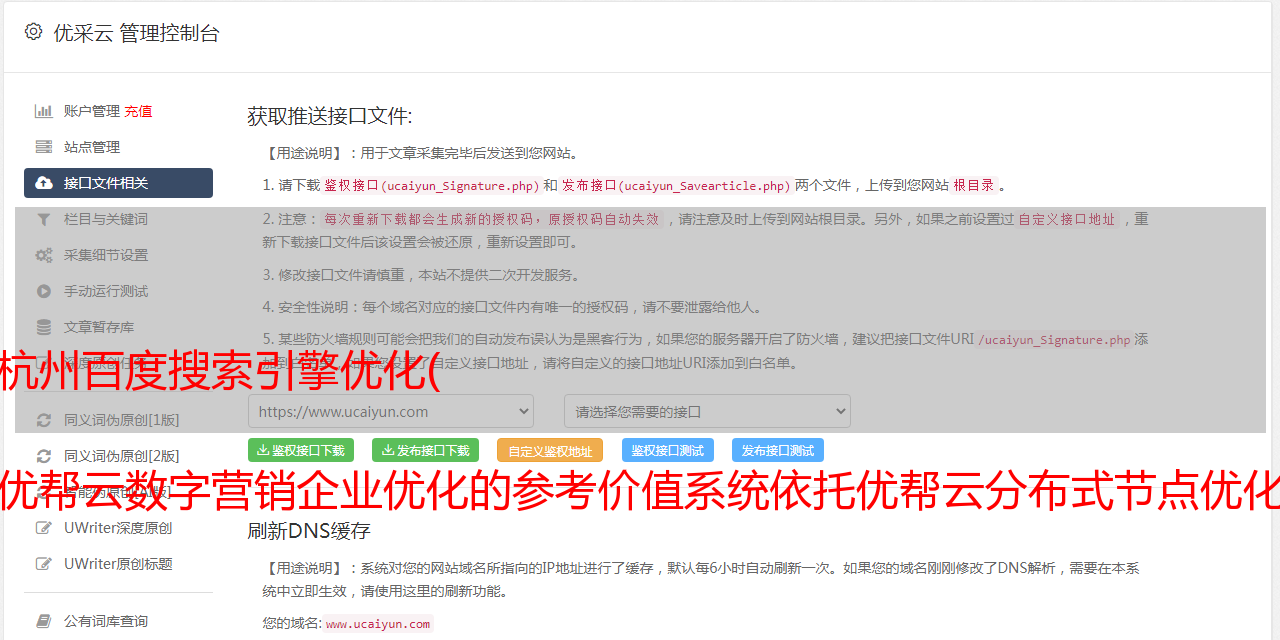The image size is (1280, 640).
Task: Click the 刷新DNS缓存 heading
Action: [x=309, y=531]
